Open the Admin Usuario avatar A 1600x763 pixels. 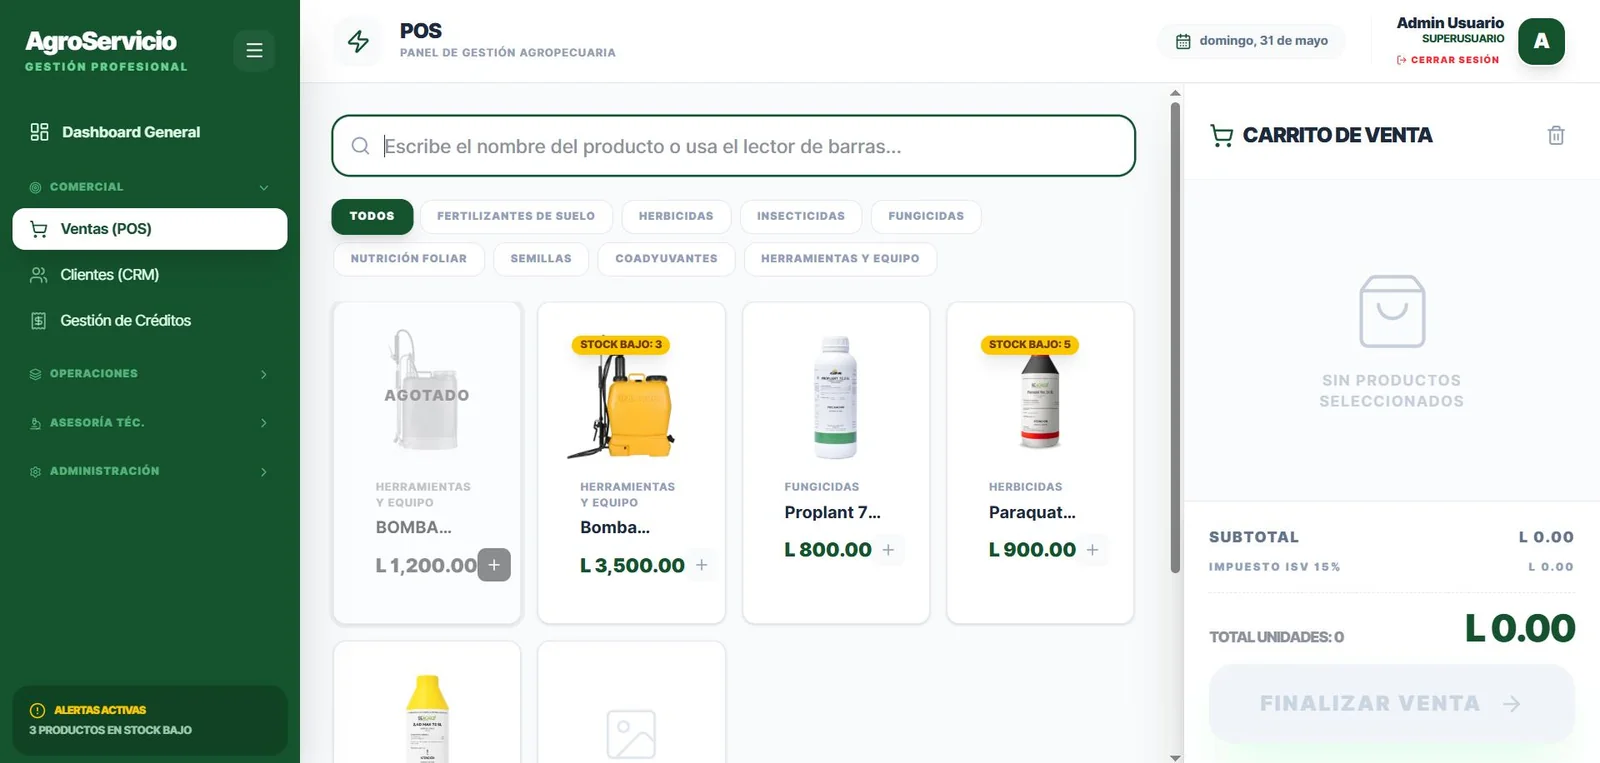pyautogui.click(x=1541, y=41)
